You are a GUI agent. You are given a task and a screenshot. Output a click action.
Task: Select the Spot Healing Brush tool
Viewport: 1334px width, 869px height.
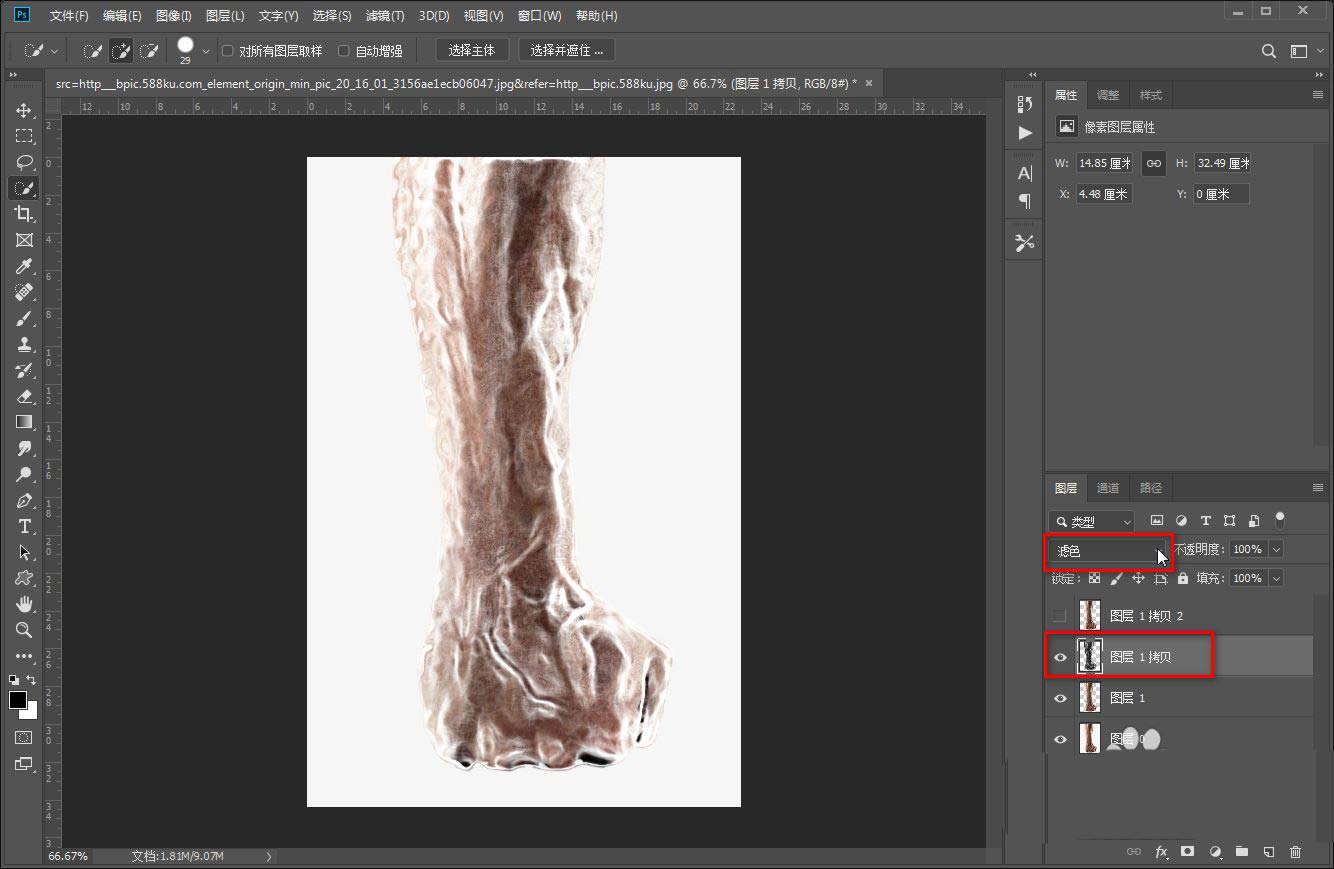pos(24,292)
